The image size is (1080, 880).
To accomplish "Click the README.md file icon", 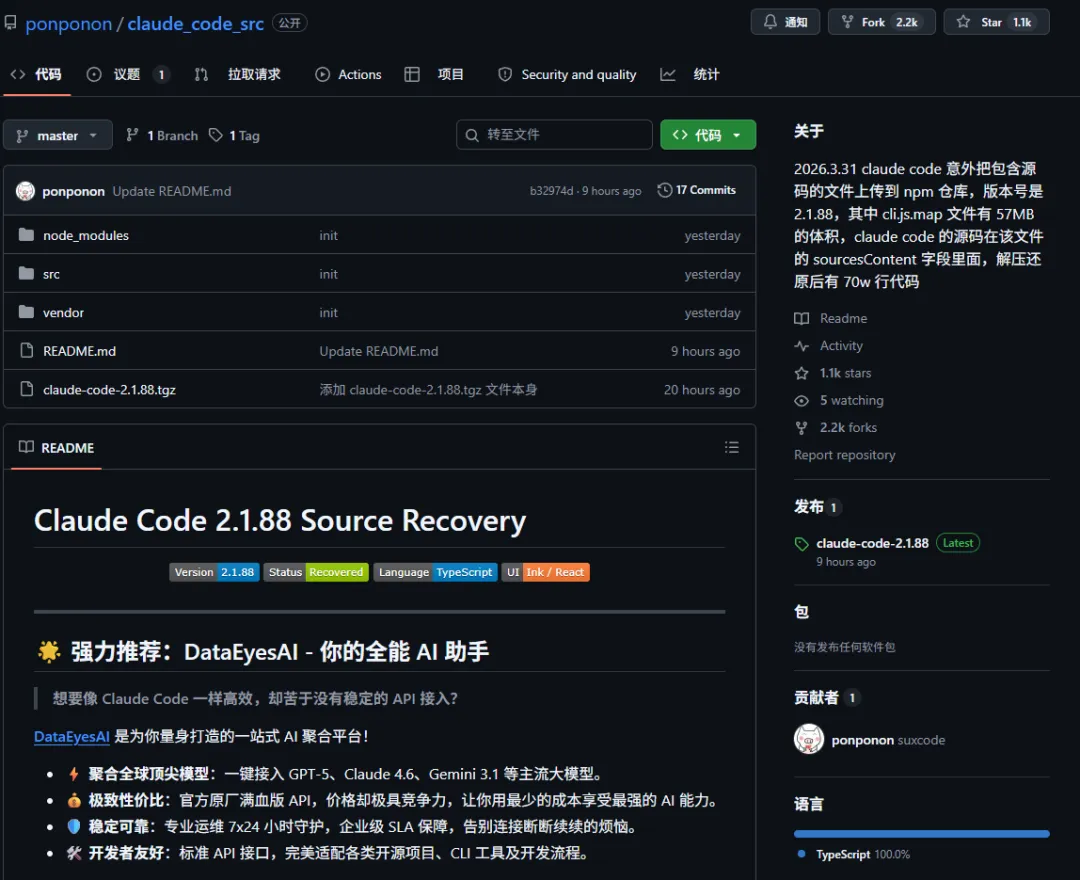I will [x=26, y=350].
